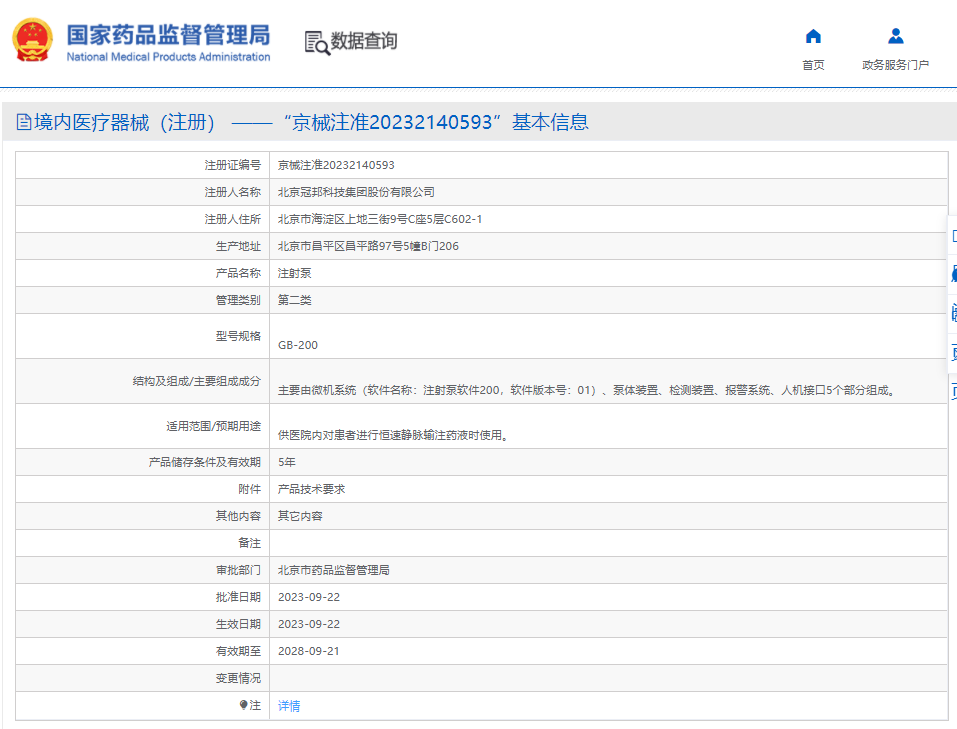Select product name 注射泵
The width and height of the screenshot is (957, 729).
click(x=294, y=273)
